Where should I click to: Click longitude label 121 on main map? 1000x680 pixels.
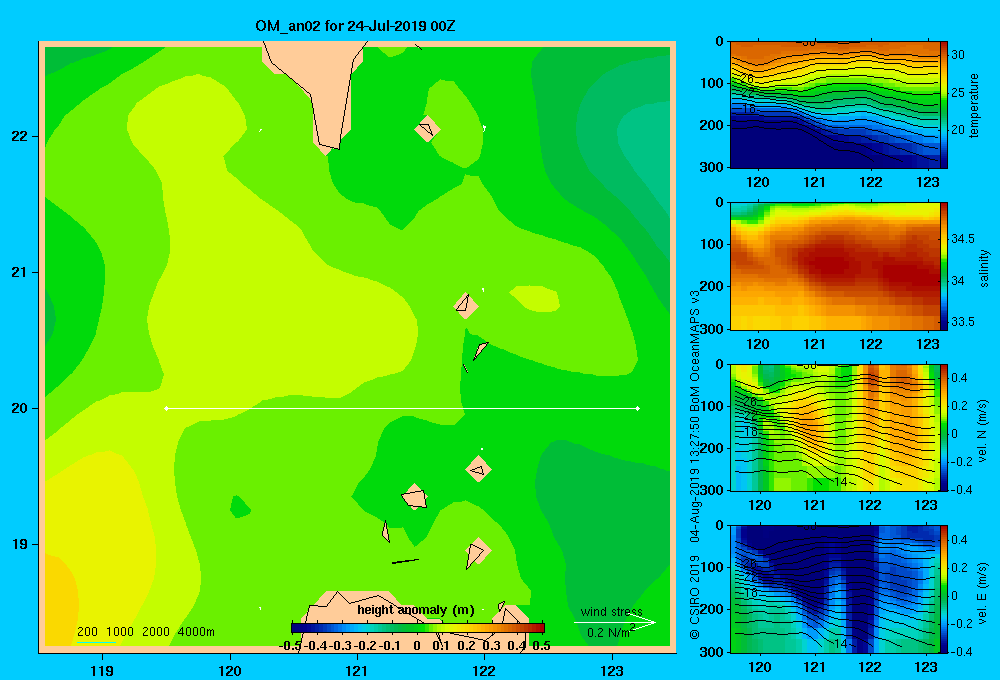[x=357, y=670]
